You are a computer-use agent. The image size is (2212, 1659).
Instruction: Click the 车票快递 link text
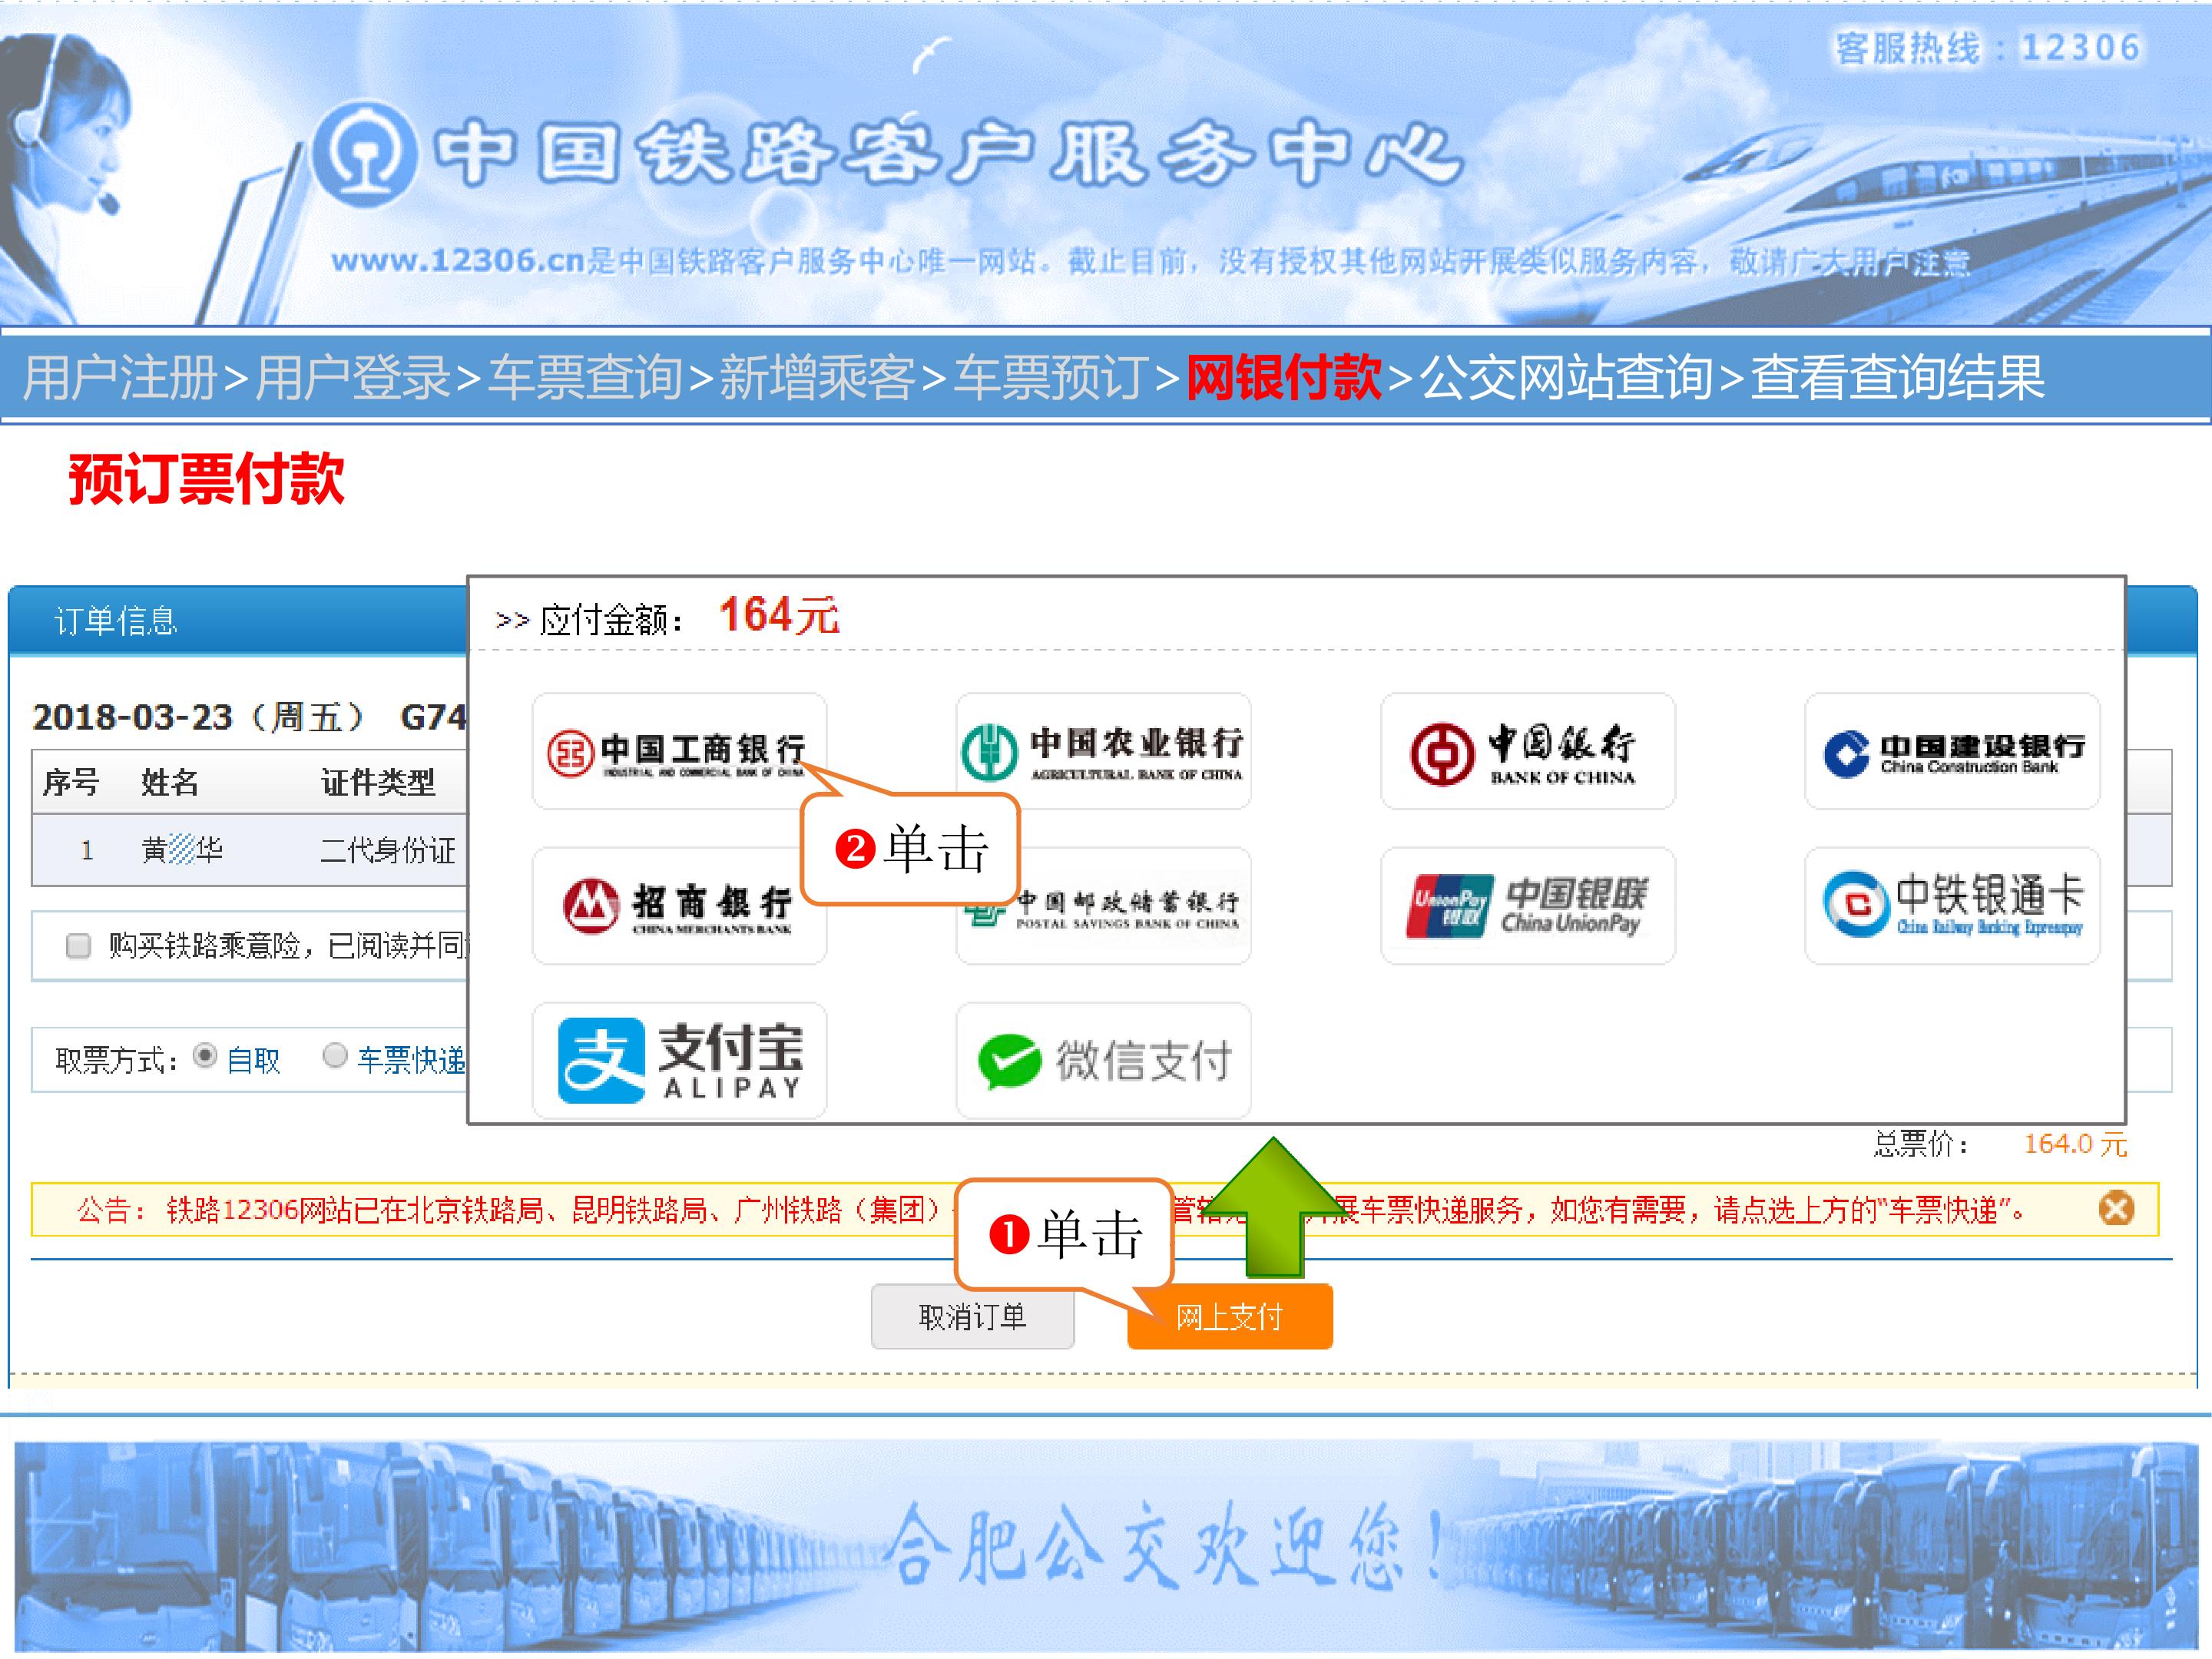[411, 1060]
